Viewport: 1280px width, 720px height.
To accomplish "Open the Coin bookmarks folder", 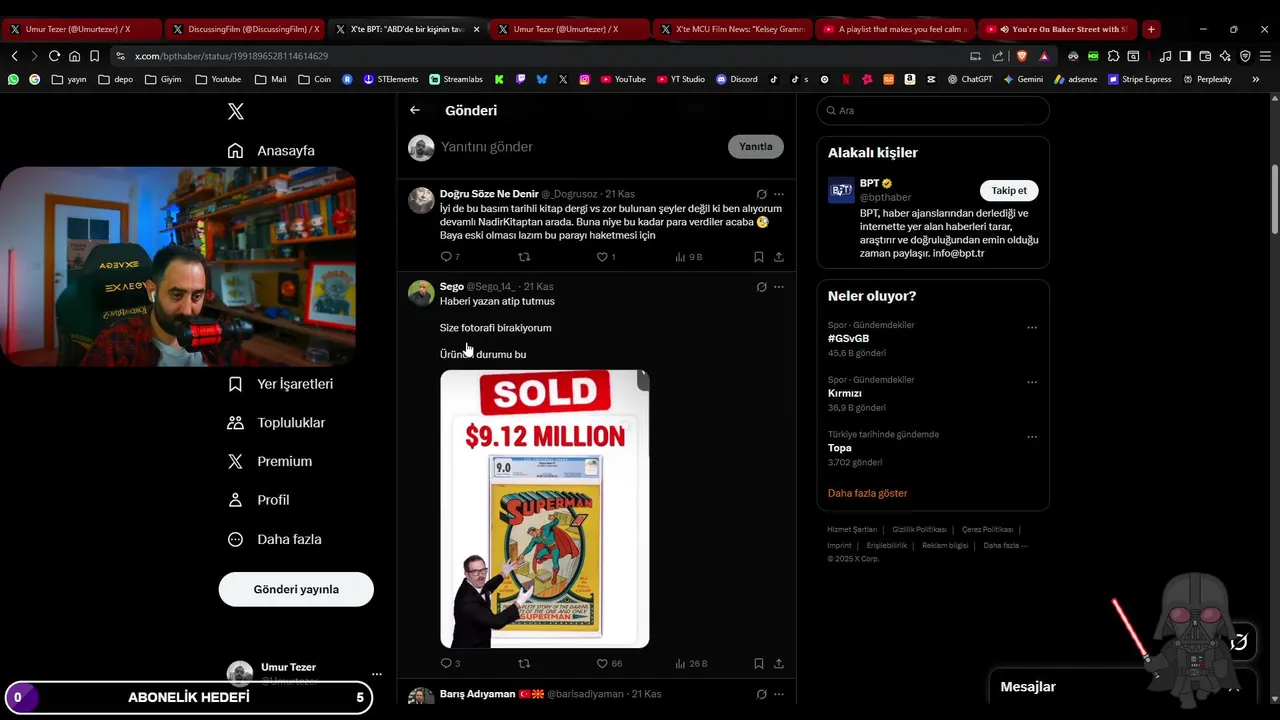I will 315,79.
